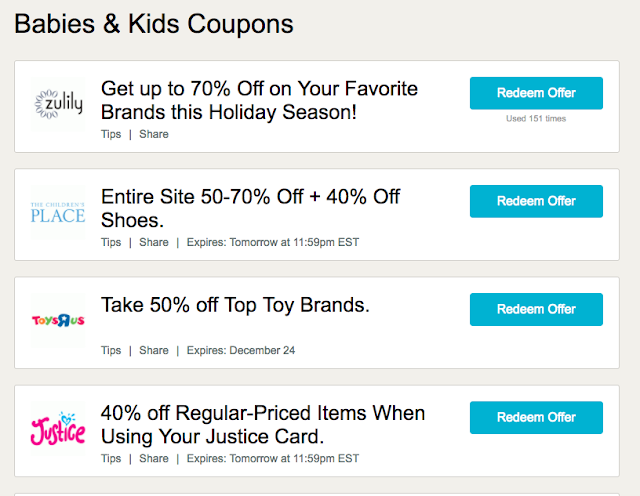Redeem the Zulily 70% off offer

[x=536, y=93]
